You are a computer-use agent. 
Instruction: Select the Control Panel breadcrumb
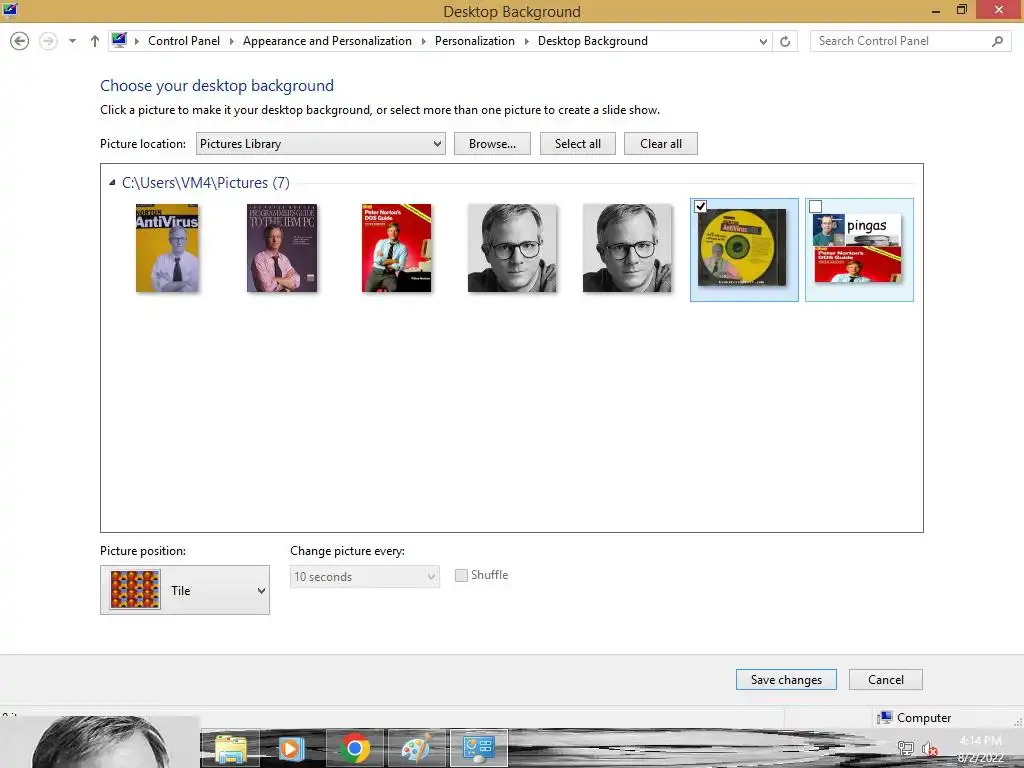coord(184,40)
